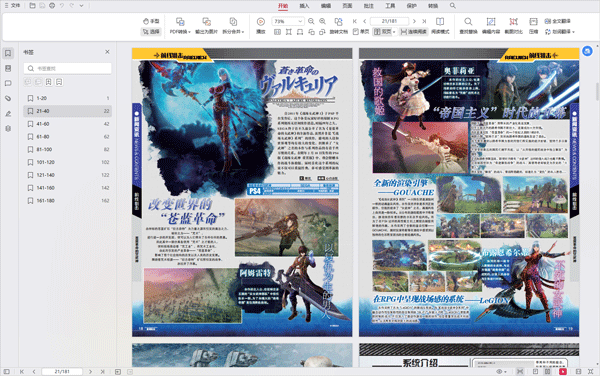Switch to the 保护 (Protect) tab

411,6
